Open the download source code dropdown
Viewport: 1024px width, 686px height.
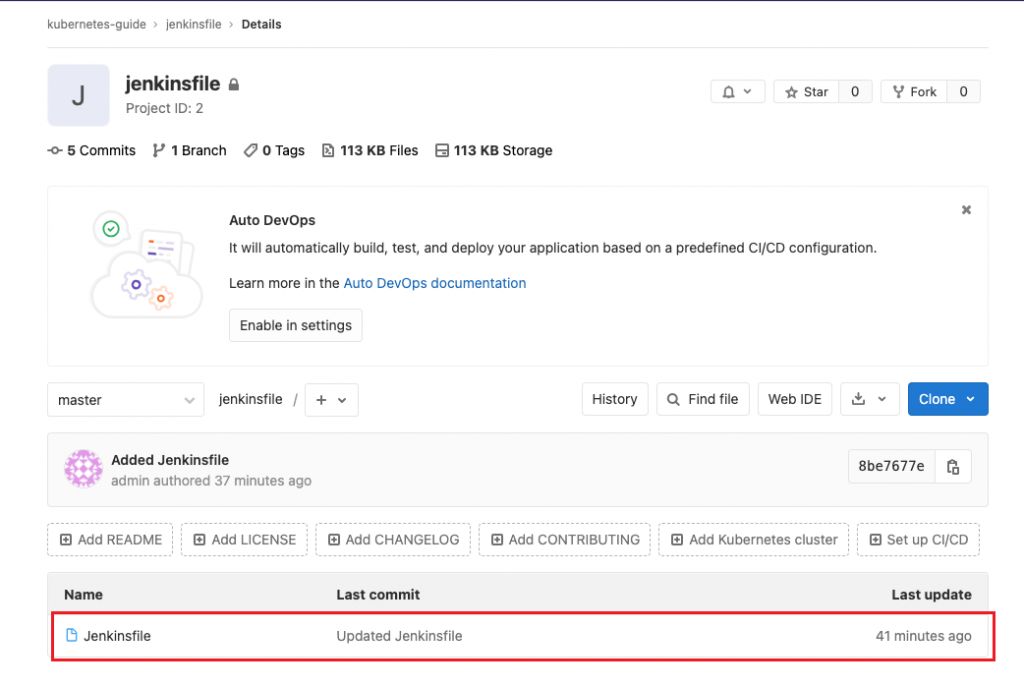tap(870, 399)
